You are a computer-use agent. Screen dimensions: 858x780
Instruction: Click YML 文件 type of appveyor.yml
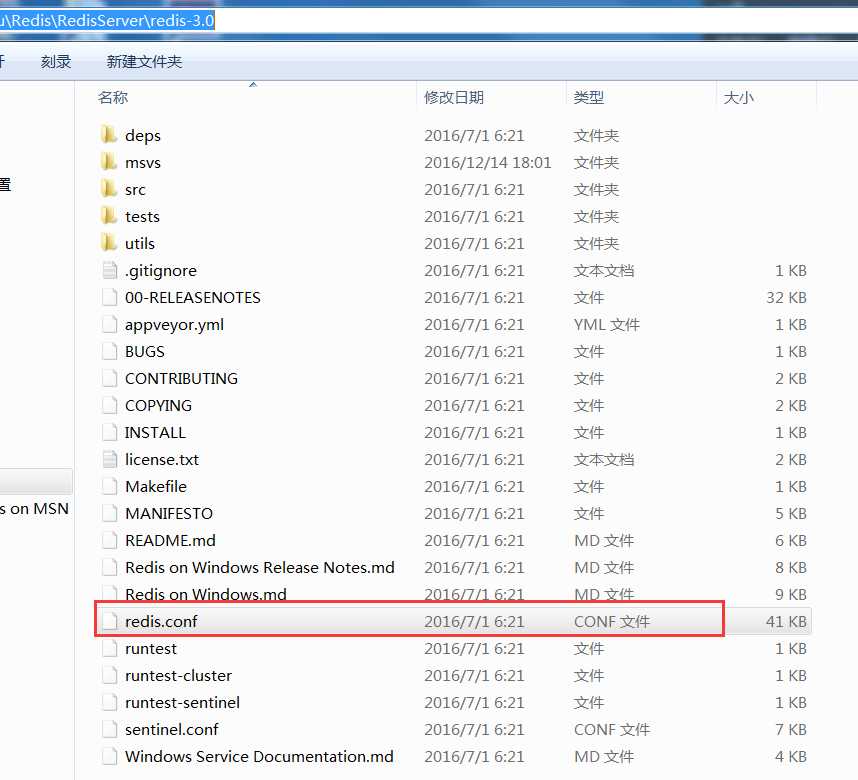tap(606, 325)
